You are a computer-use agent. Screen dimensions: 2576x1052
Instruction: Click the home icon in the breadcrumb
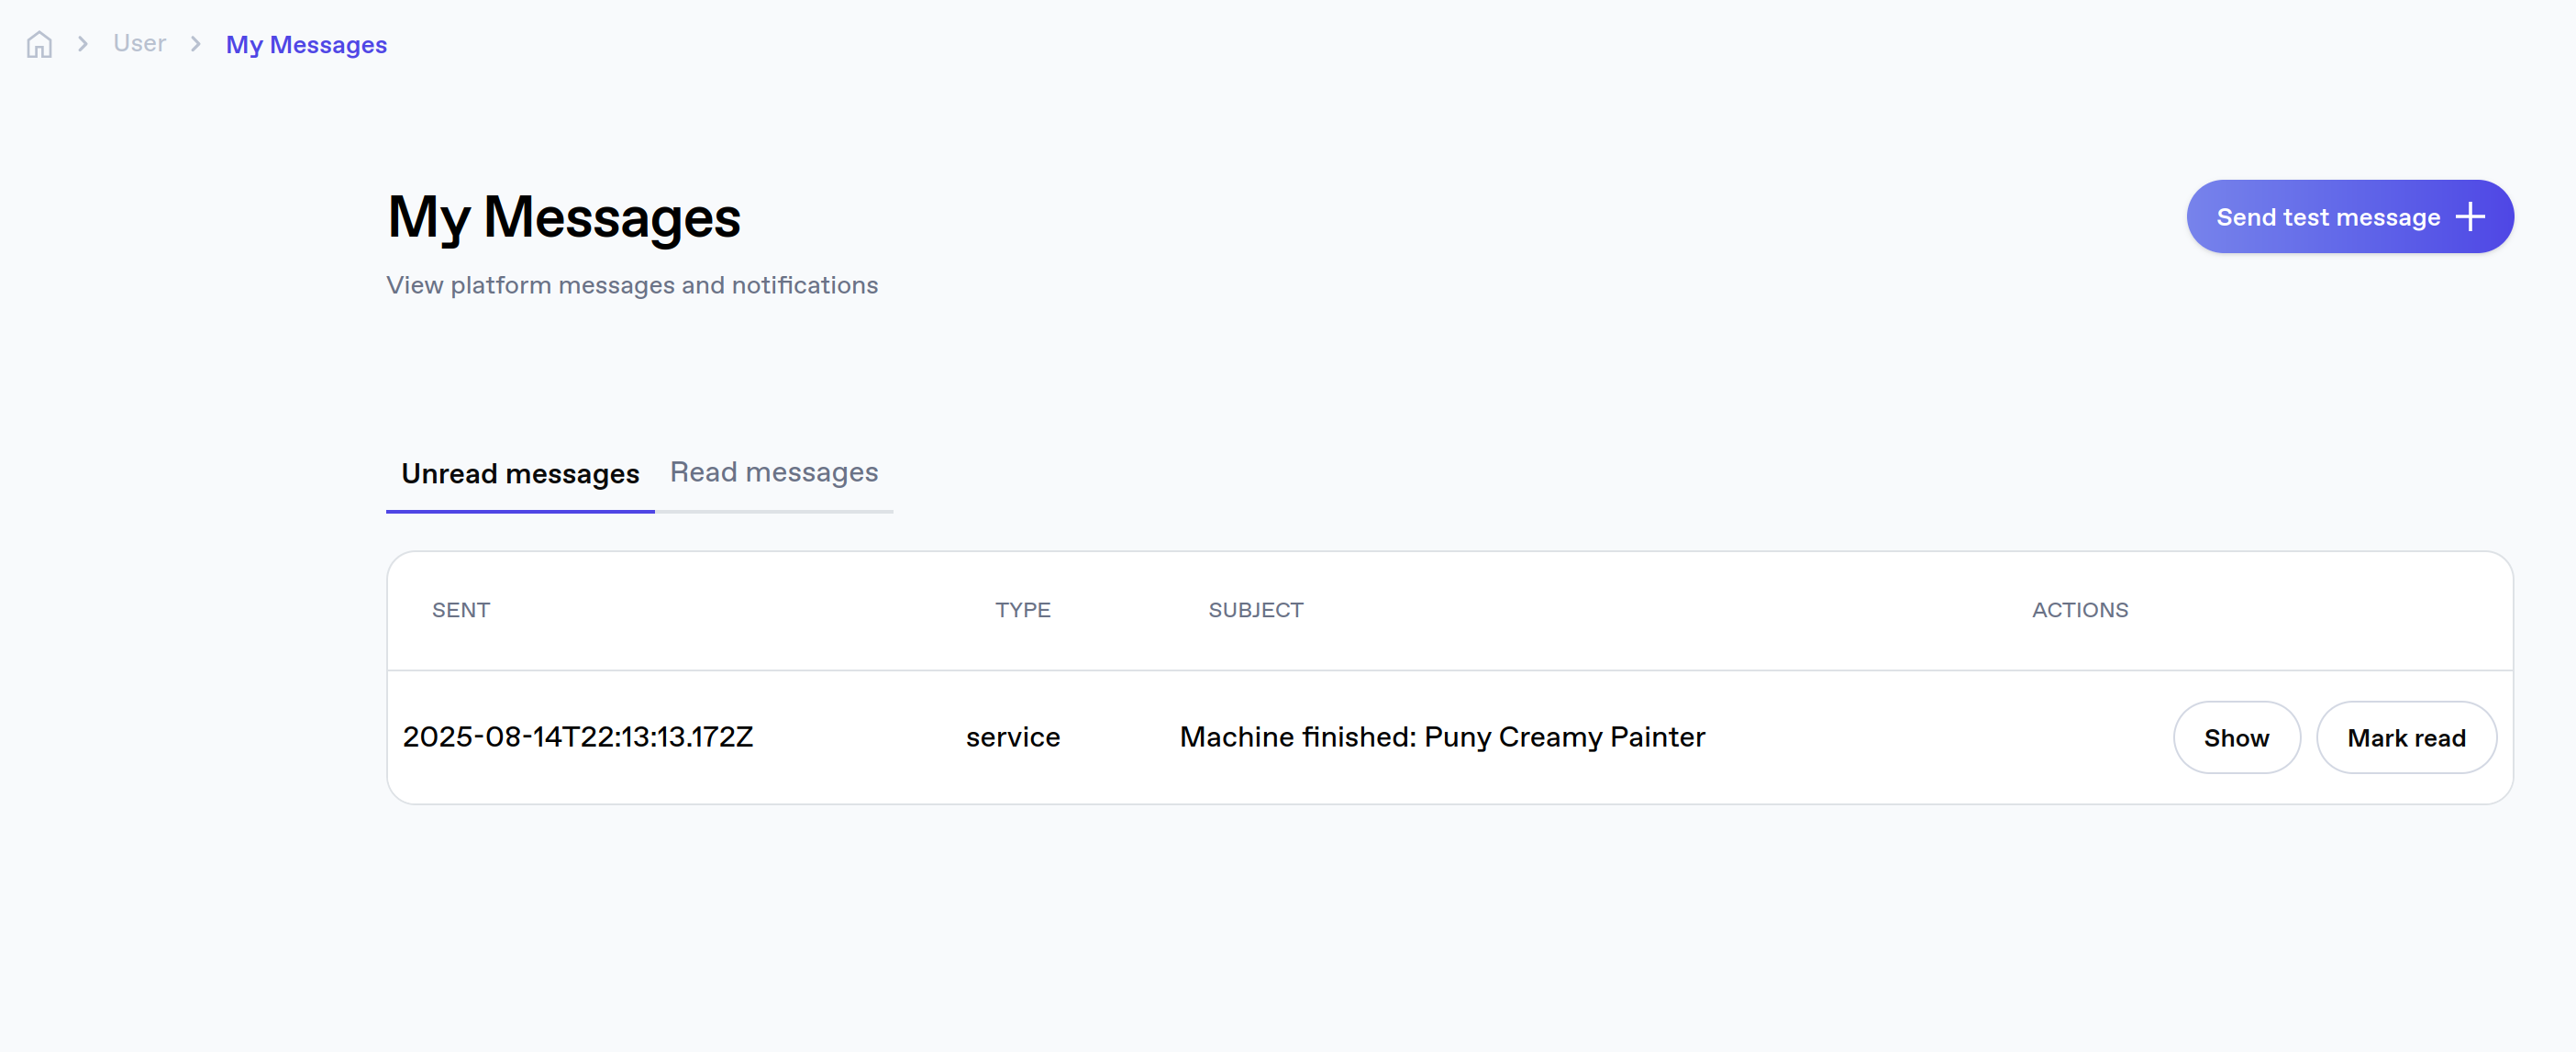coord(39,44)
